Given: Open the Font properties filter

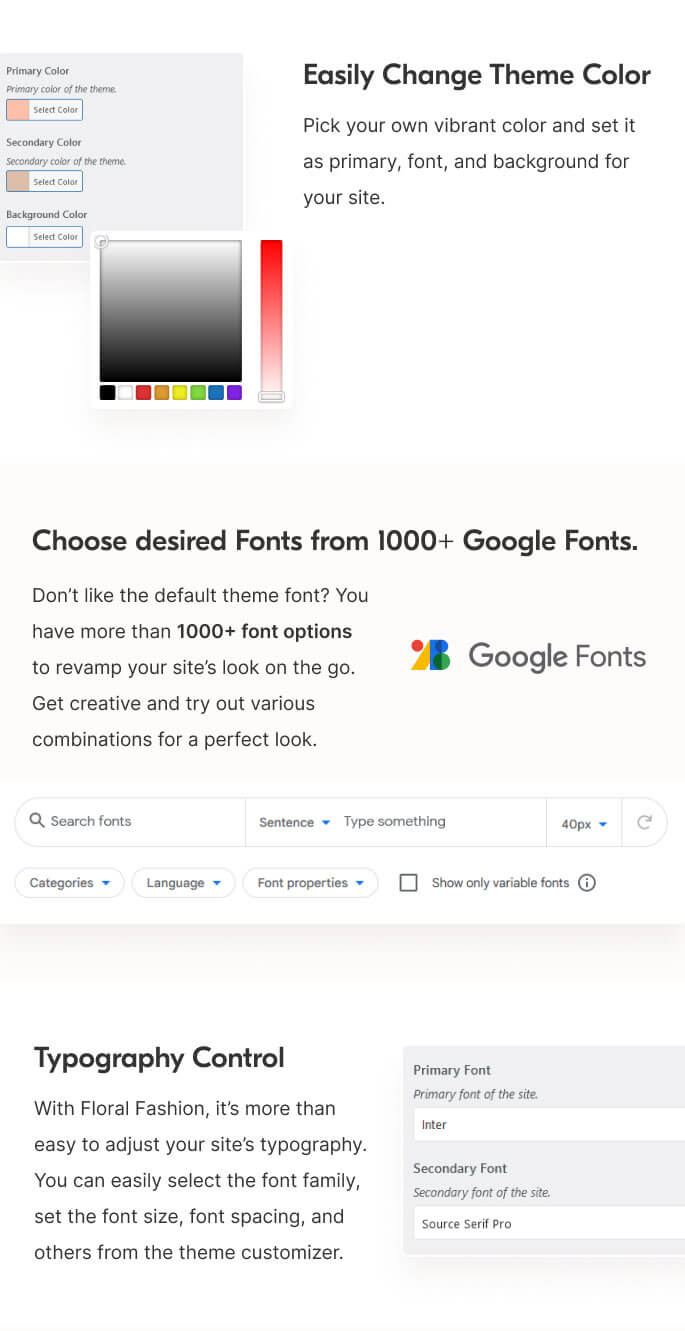Looking at the screenshot, I should point(310,883).
